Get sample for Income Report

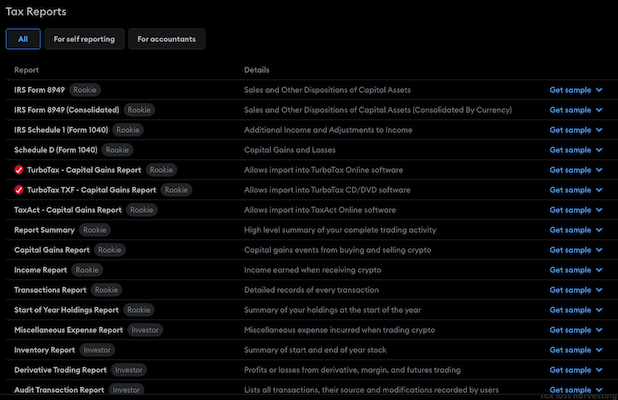tap(570, 270)
